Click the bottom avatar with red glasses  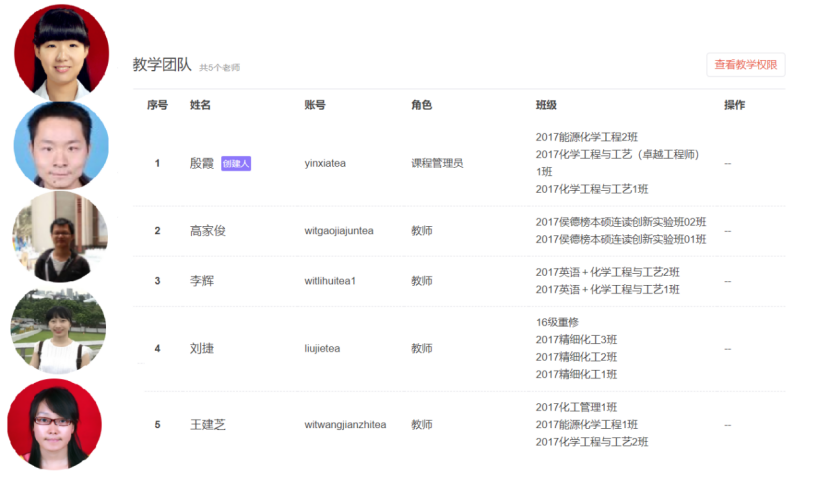click(54, 425)
